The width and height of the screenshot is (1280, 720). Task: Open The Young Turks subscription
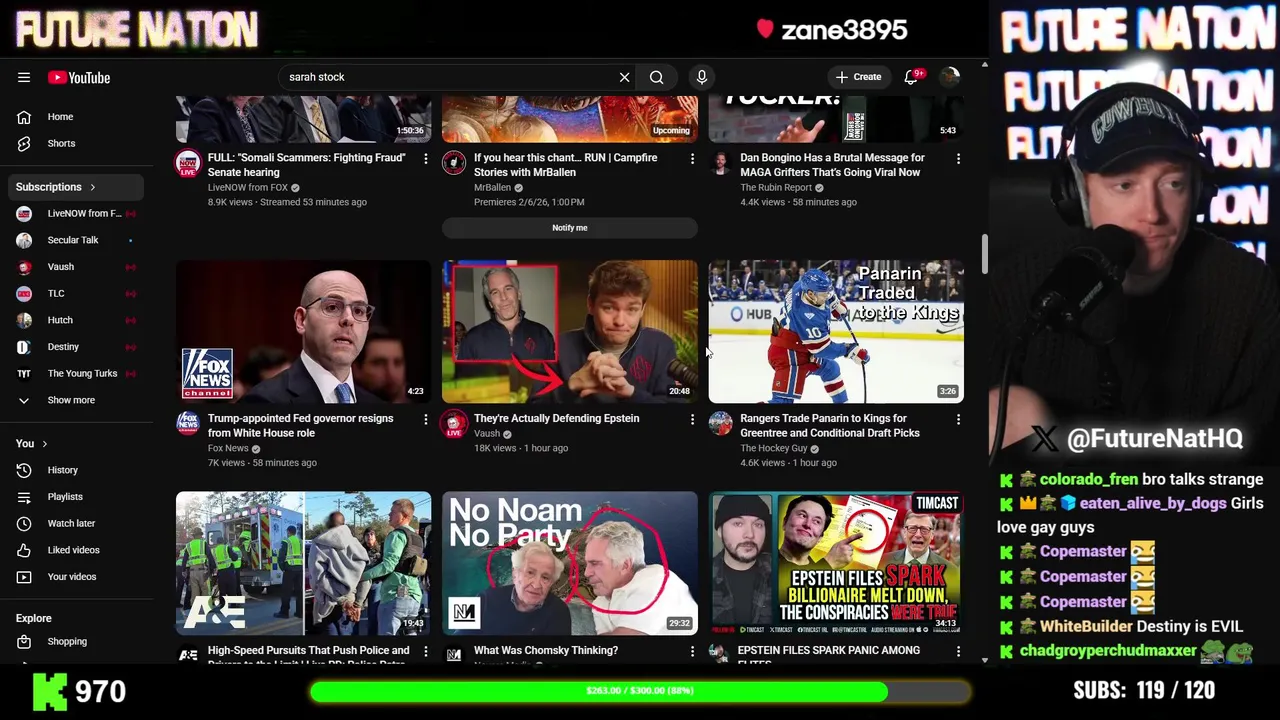tap(76, 373)
